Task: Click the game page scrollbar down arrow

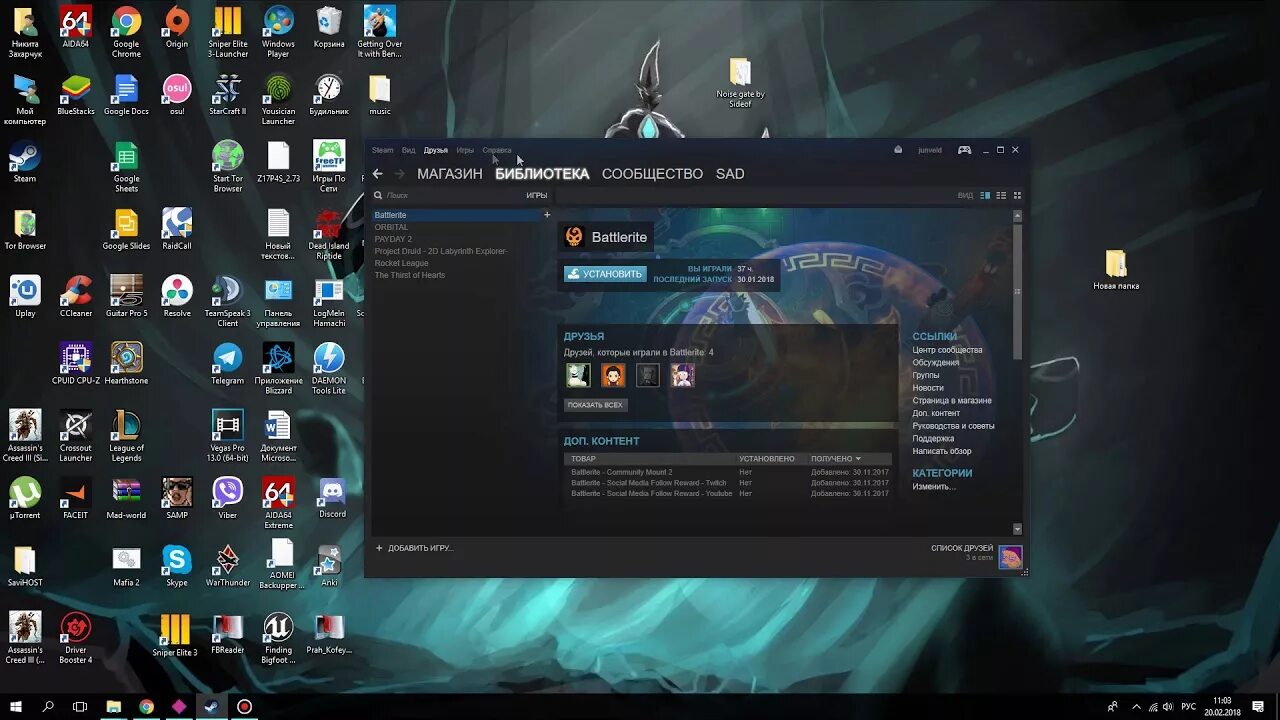Action: (1018, 529)
